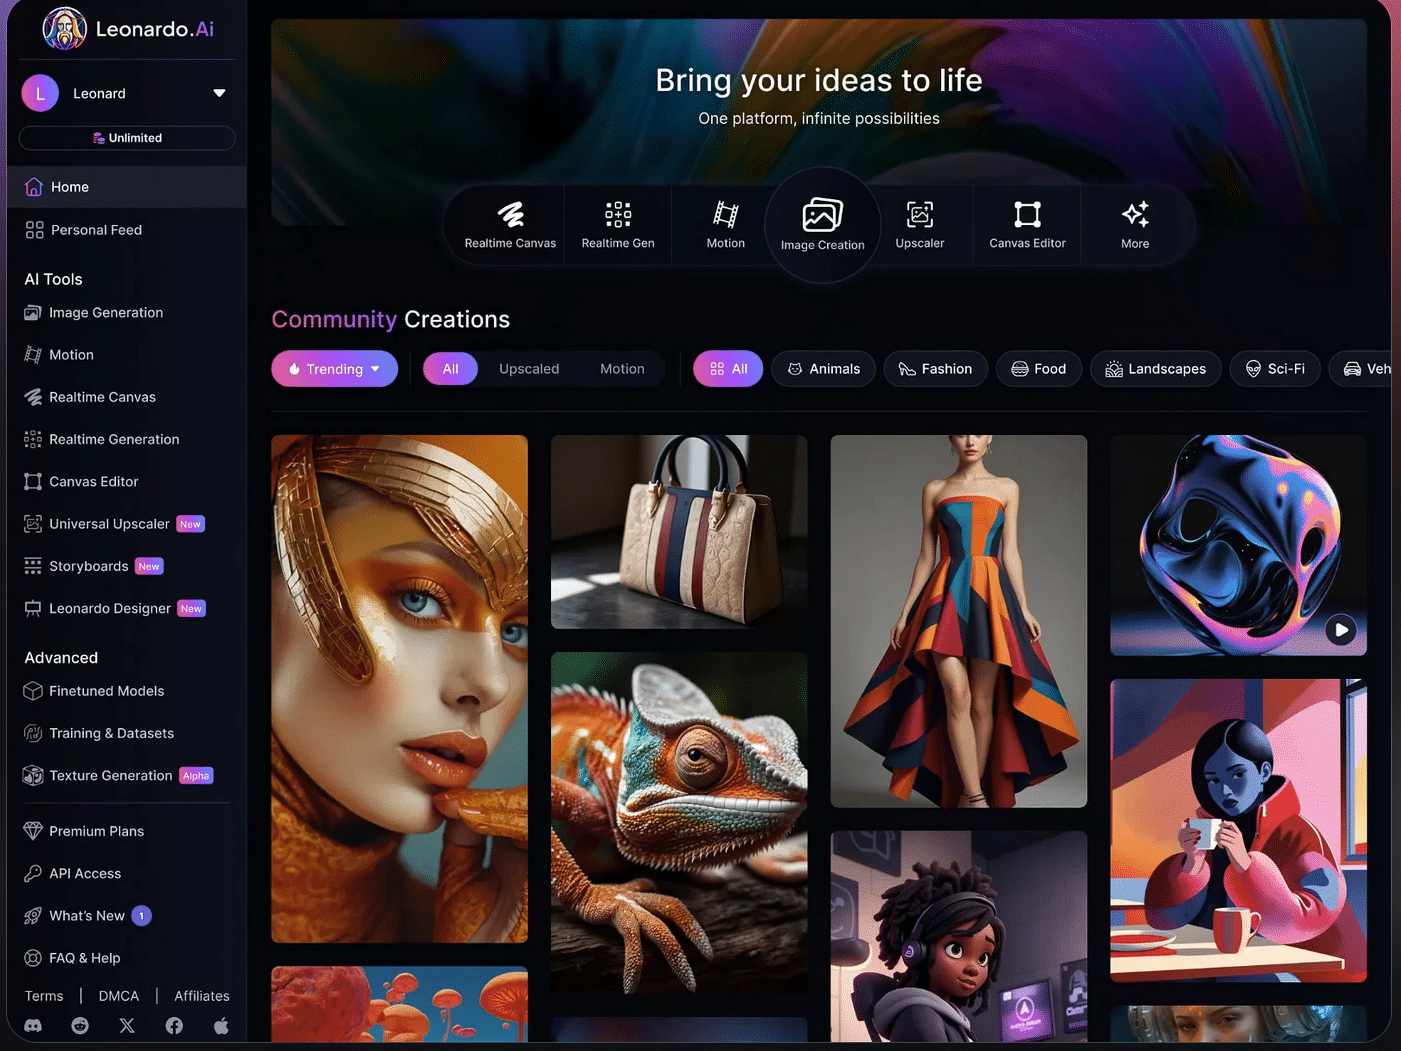Filter creations by Motion type
The height and width of the screenshot is (1051, 1401).
(x=622, y=369)
